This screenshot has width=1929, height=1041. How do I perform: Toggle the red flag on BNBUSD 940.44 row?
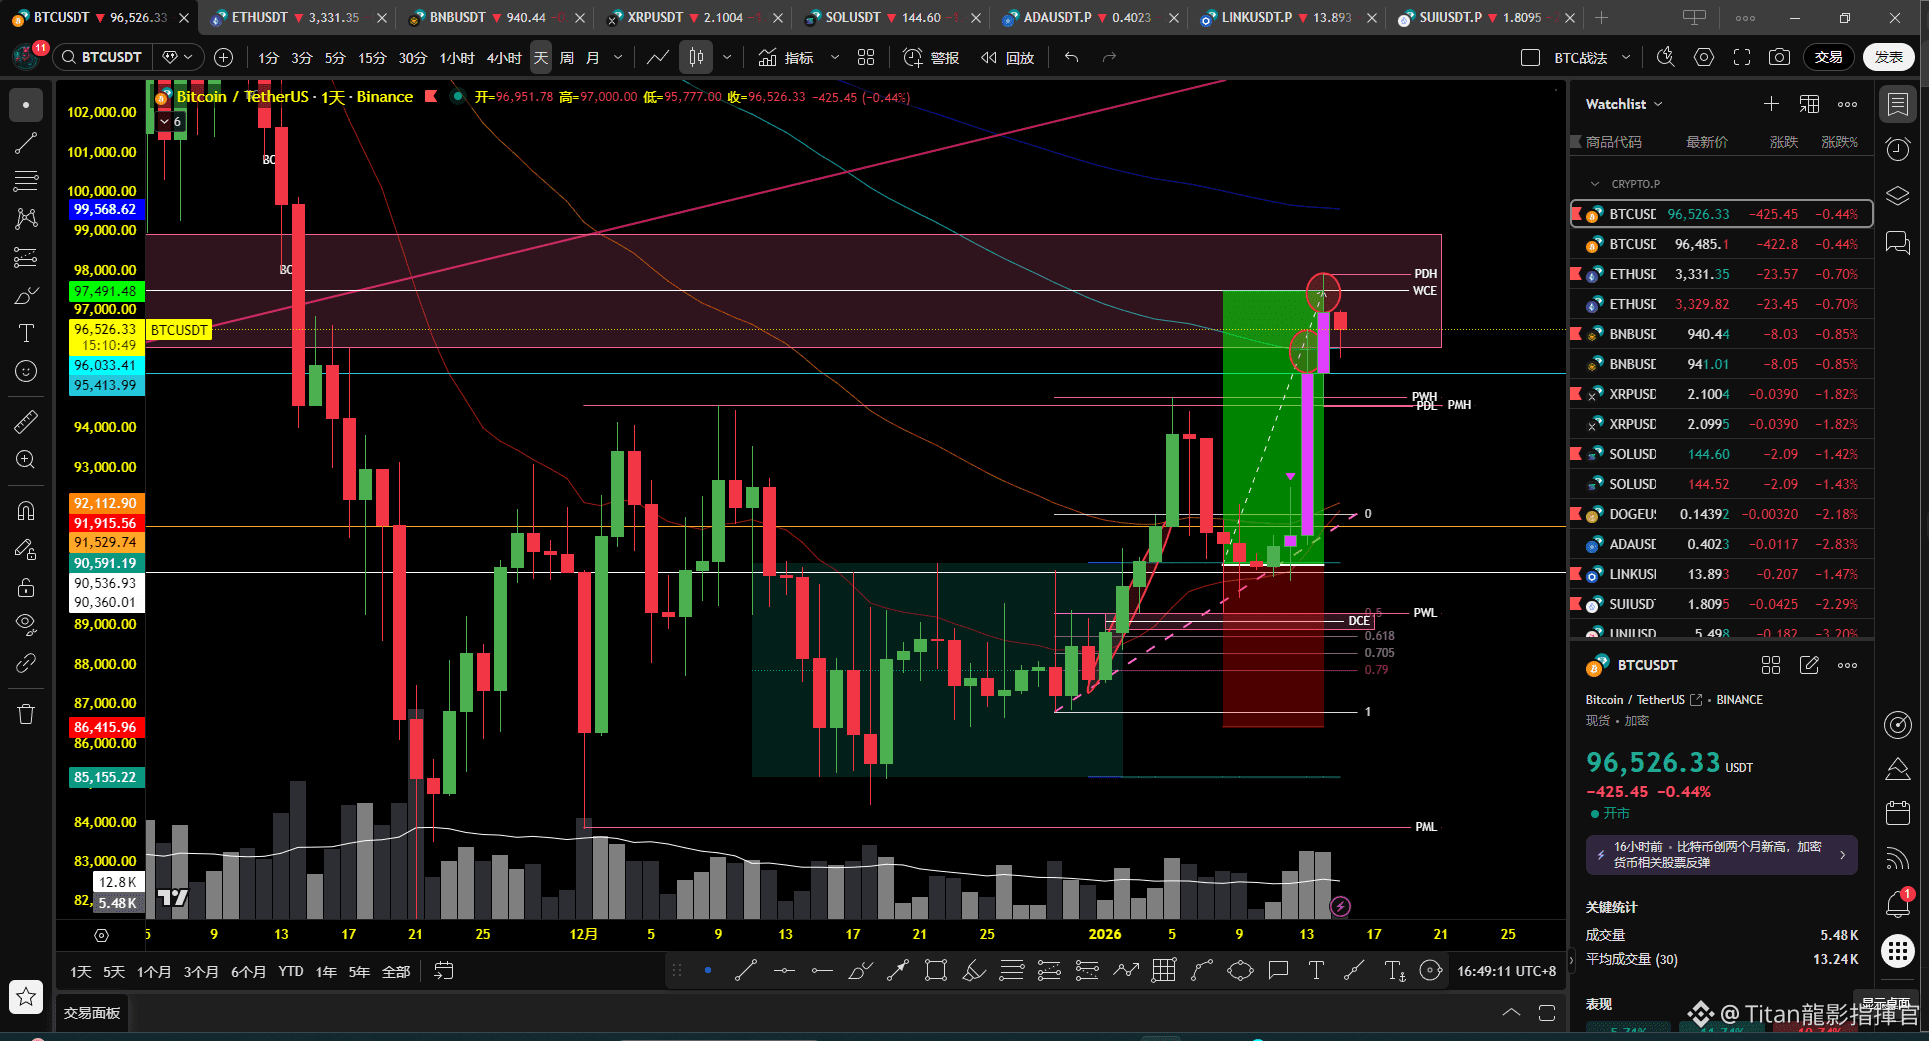coord(1576,334)
